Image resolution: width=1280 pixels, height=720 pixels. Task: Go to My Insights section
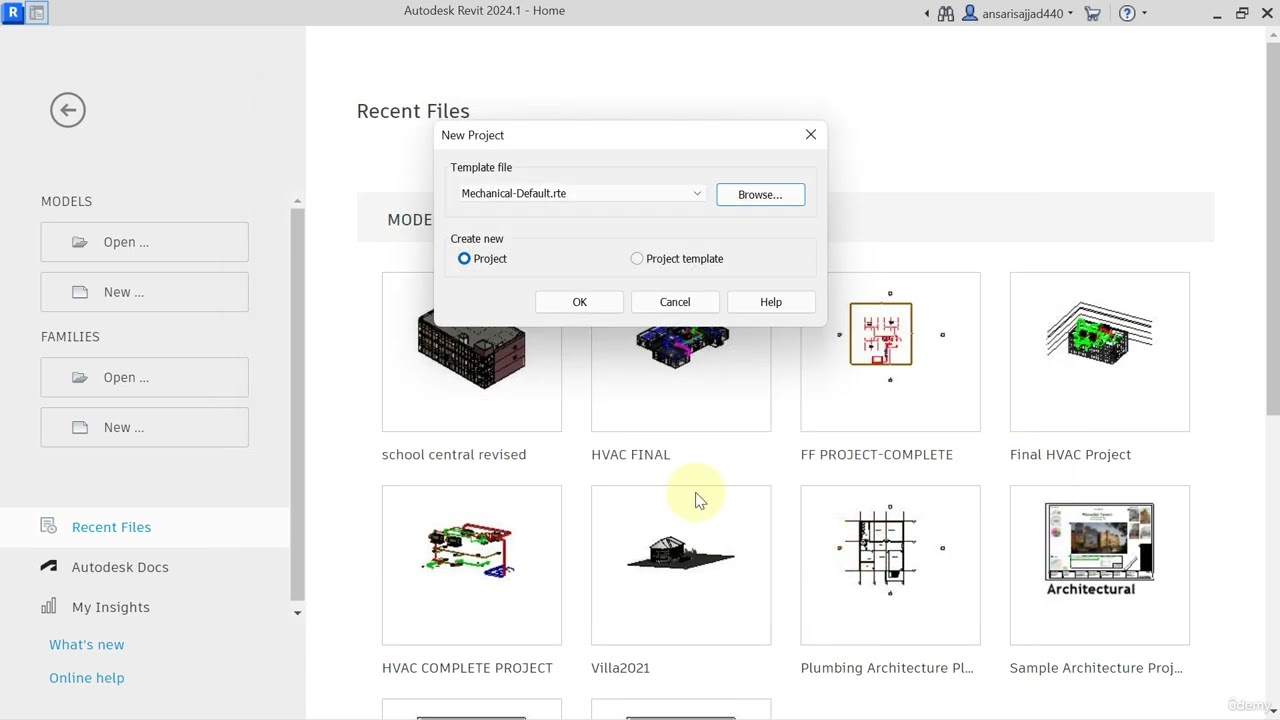[x=111, y=607]
